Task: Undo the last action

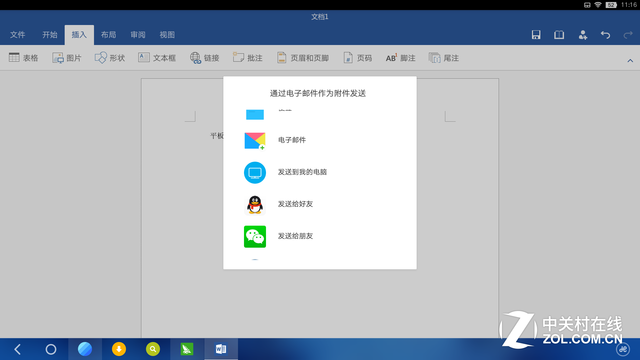Action: (x=605, y=35)
